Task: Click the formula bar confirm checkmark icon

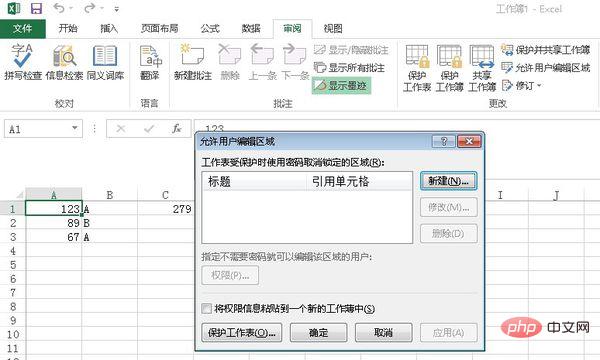Action: (149, 129)
